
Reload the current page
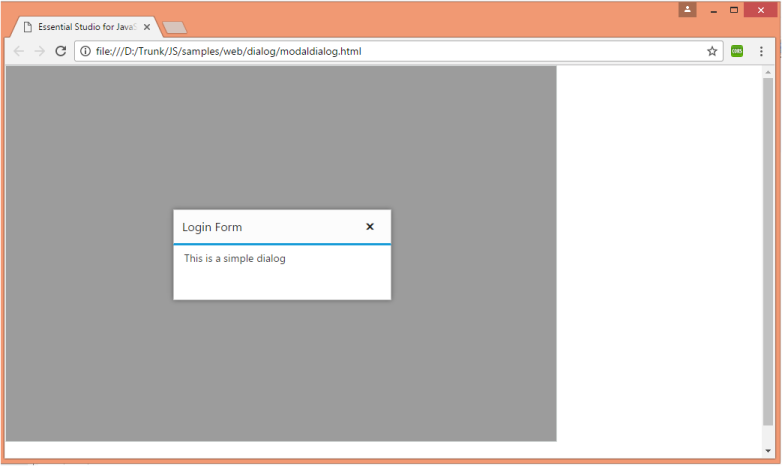[61, 51]
